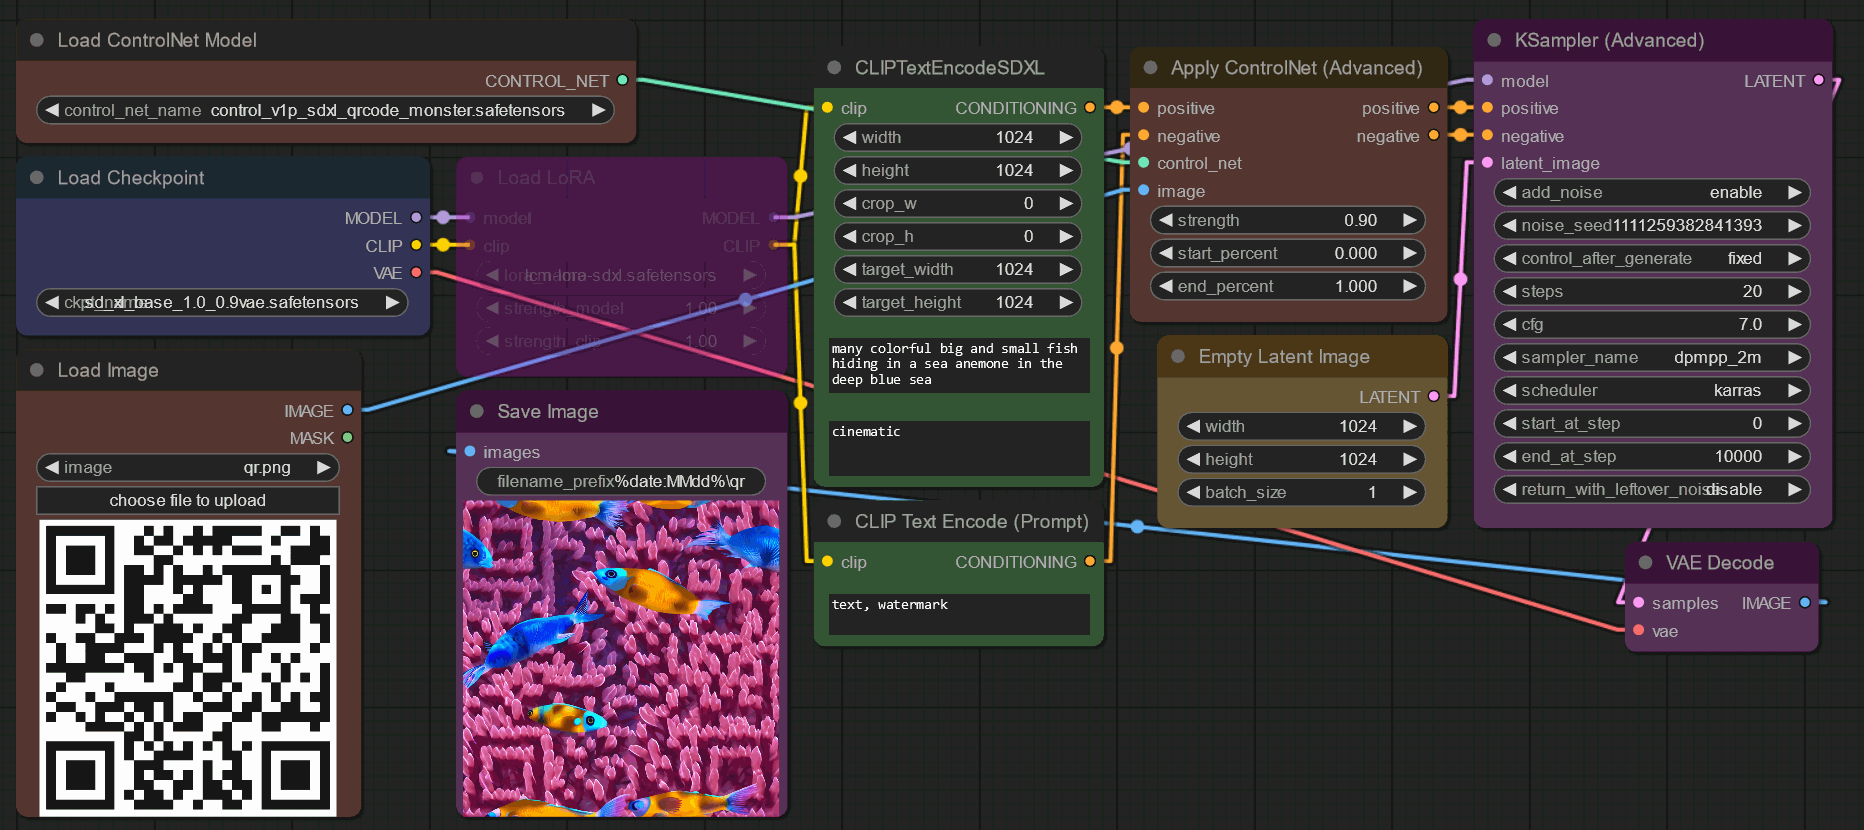1864x830 pixels.
Task: Toggle the add_noise enable setting in KSampler
Action: [1652, 192]
